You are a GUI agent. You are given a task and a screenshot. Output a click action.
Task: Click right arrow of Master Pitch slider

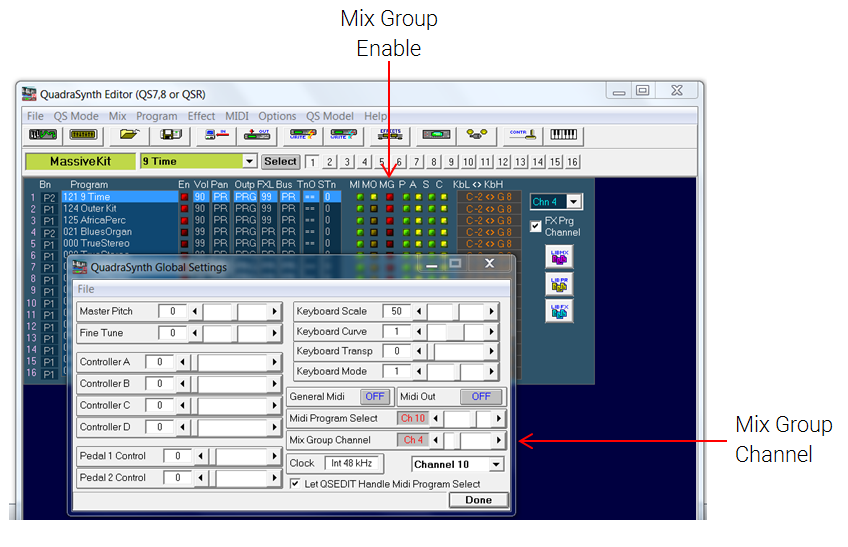coord(274,312)
